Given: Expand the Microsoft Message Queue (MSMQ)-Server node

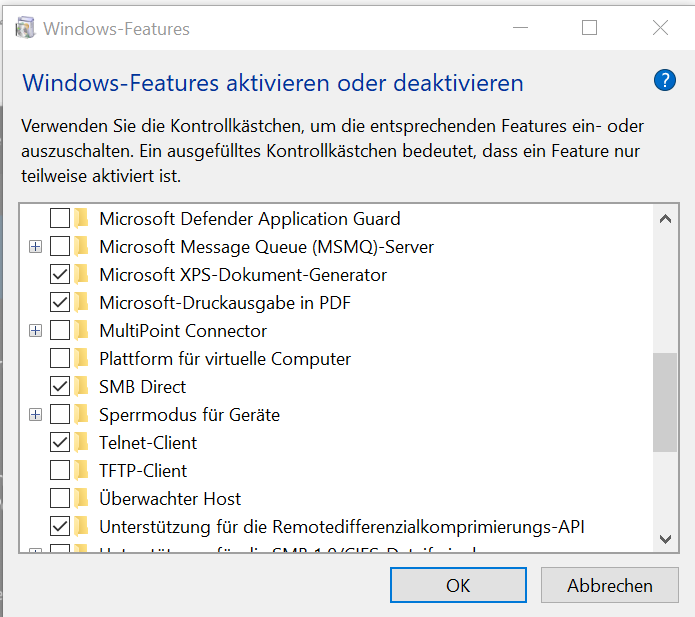Looking at the screenshot, I should click(36, 246).
